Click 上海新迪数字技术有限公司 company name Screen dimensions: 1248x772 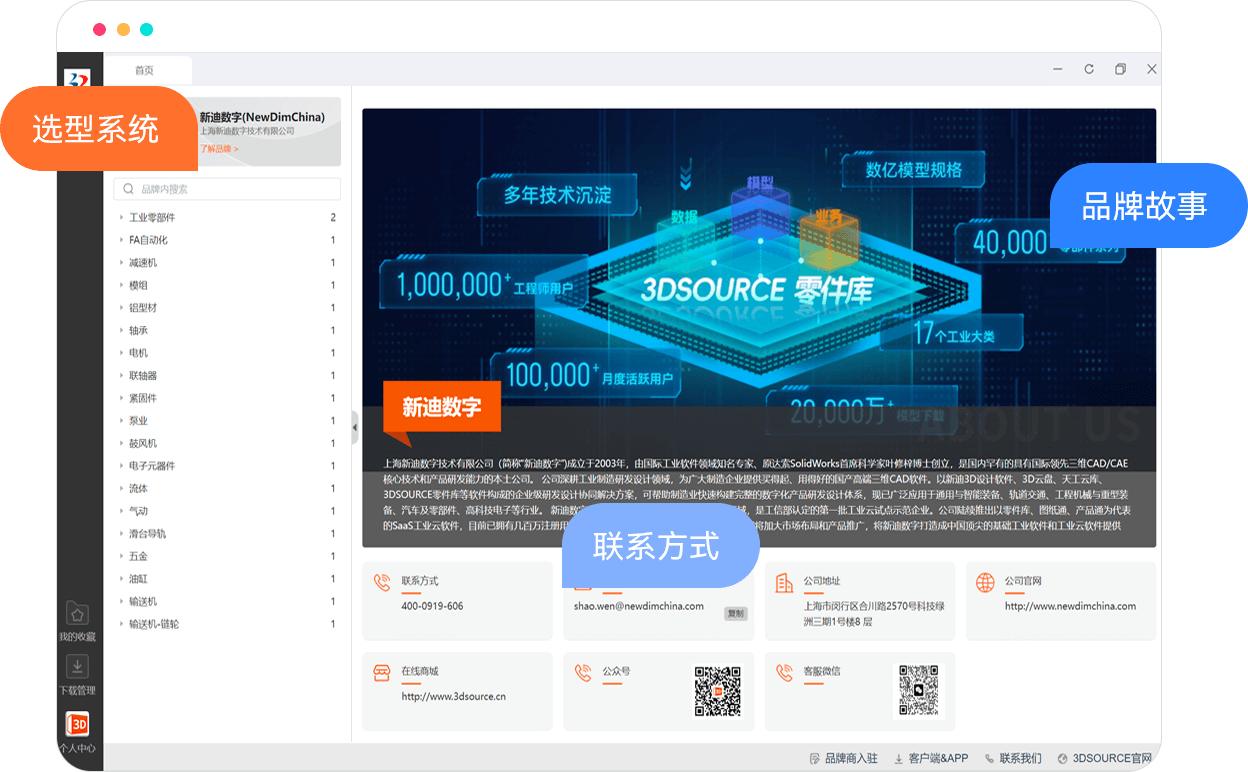click(247, 131)
